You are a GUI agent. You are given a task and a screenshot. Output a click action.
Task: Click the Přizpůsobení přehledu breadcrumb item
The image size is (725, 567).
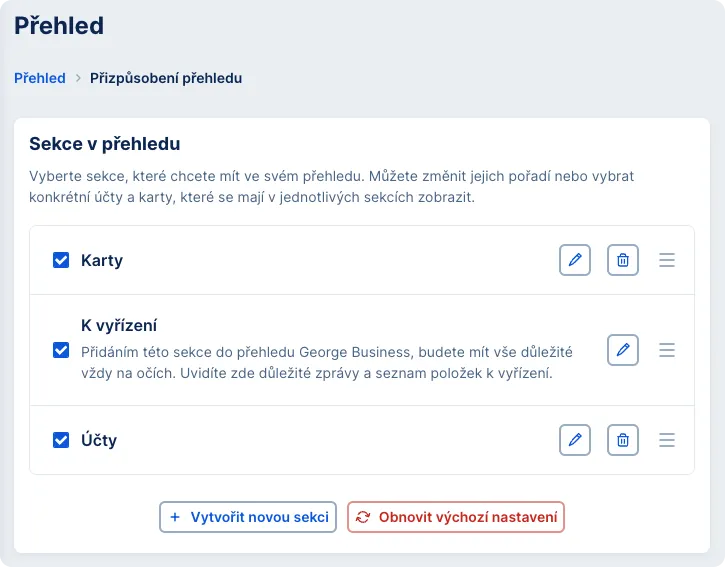pyautogui.click(x=166, y=78)
